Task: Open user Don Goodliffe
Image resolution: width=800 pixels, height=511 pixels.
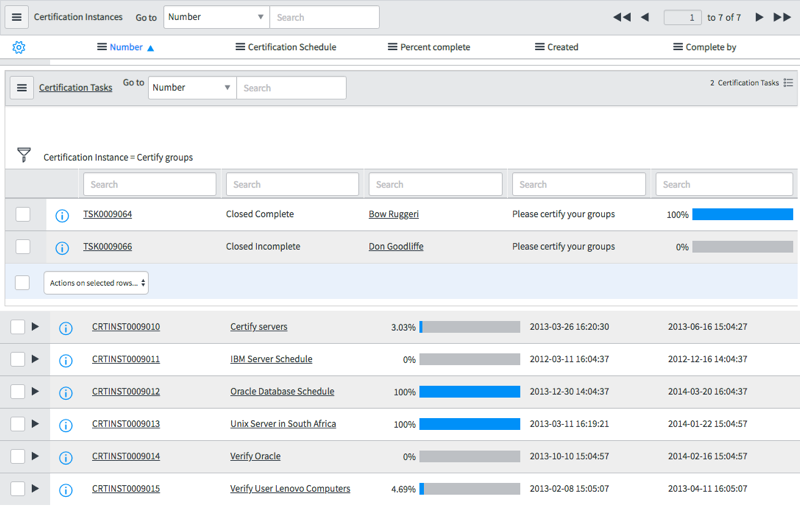Action: pos(396,246)
